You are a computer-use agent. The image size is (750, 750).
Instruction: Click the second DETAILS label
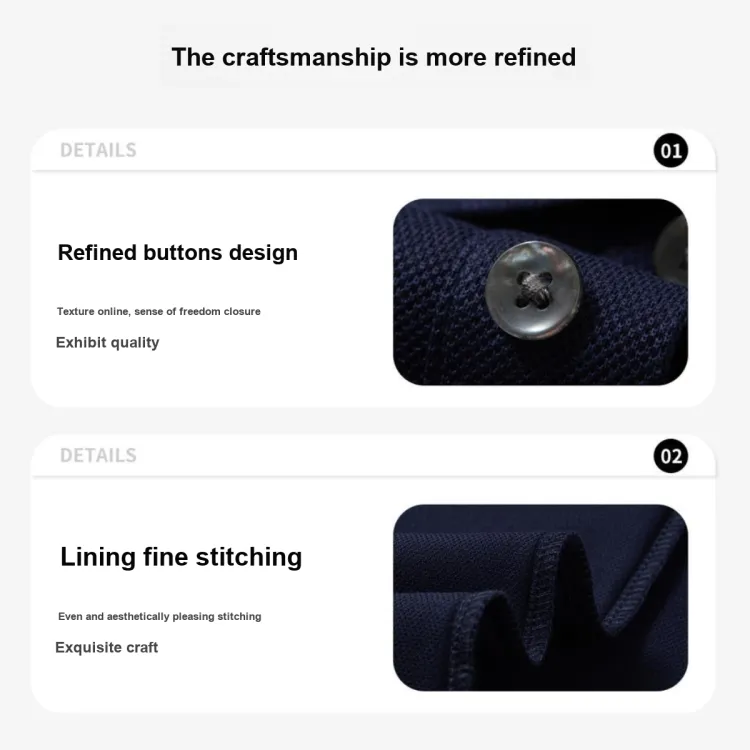click(99, 455)
